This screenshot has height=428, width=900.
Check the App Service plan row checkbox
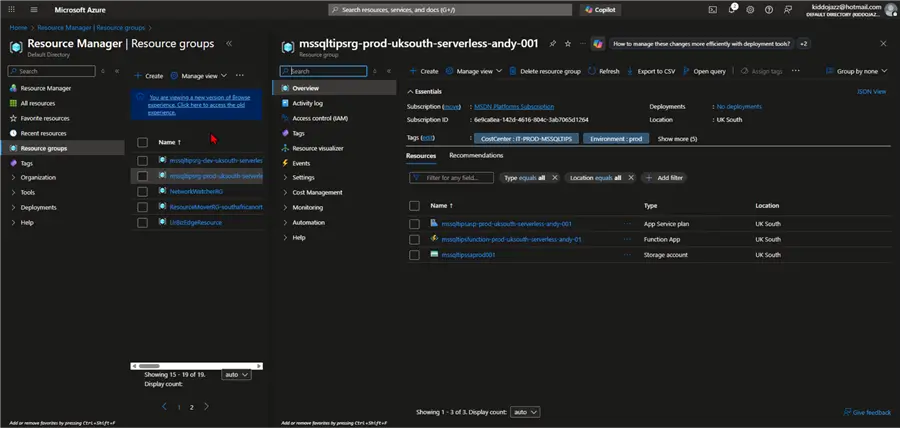[x=414, y=224]
